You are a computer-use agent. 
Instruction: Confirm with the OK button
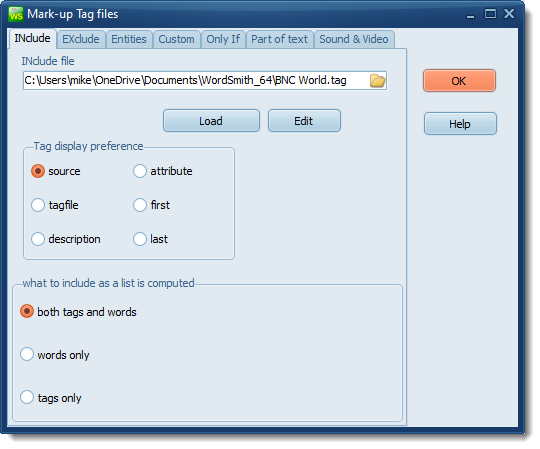pos(459,81)
